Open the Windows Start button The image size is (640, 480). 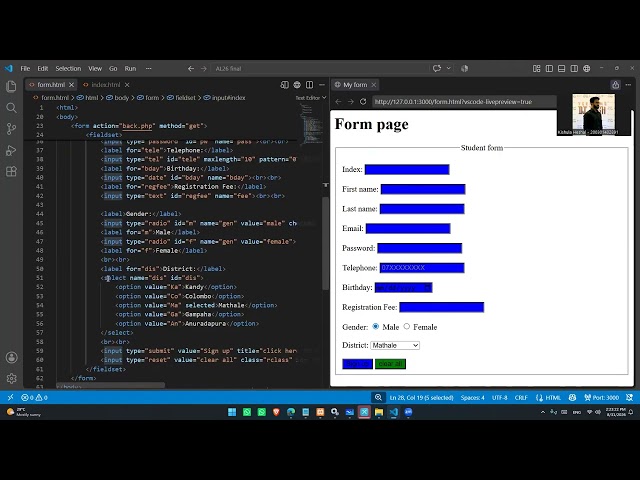coord(232,412)
